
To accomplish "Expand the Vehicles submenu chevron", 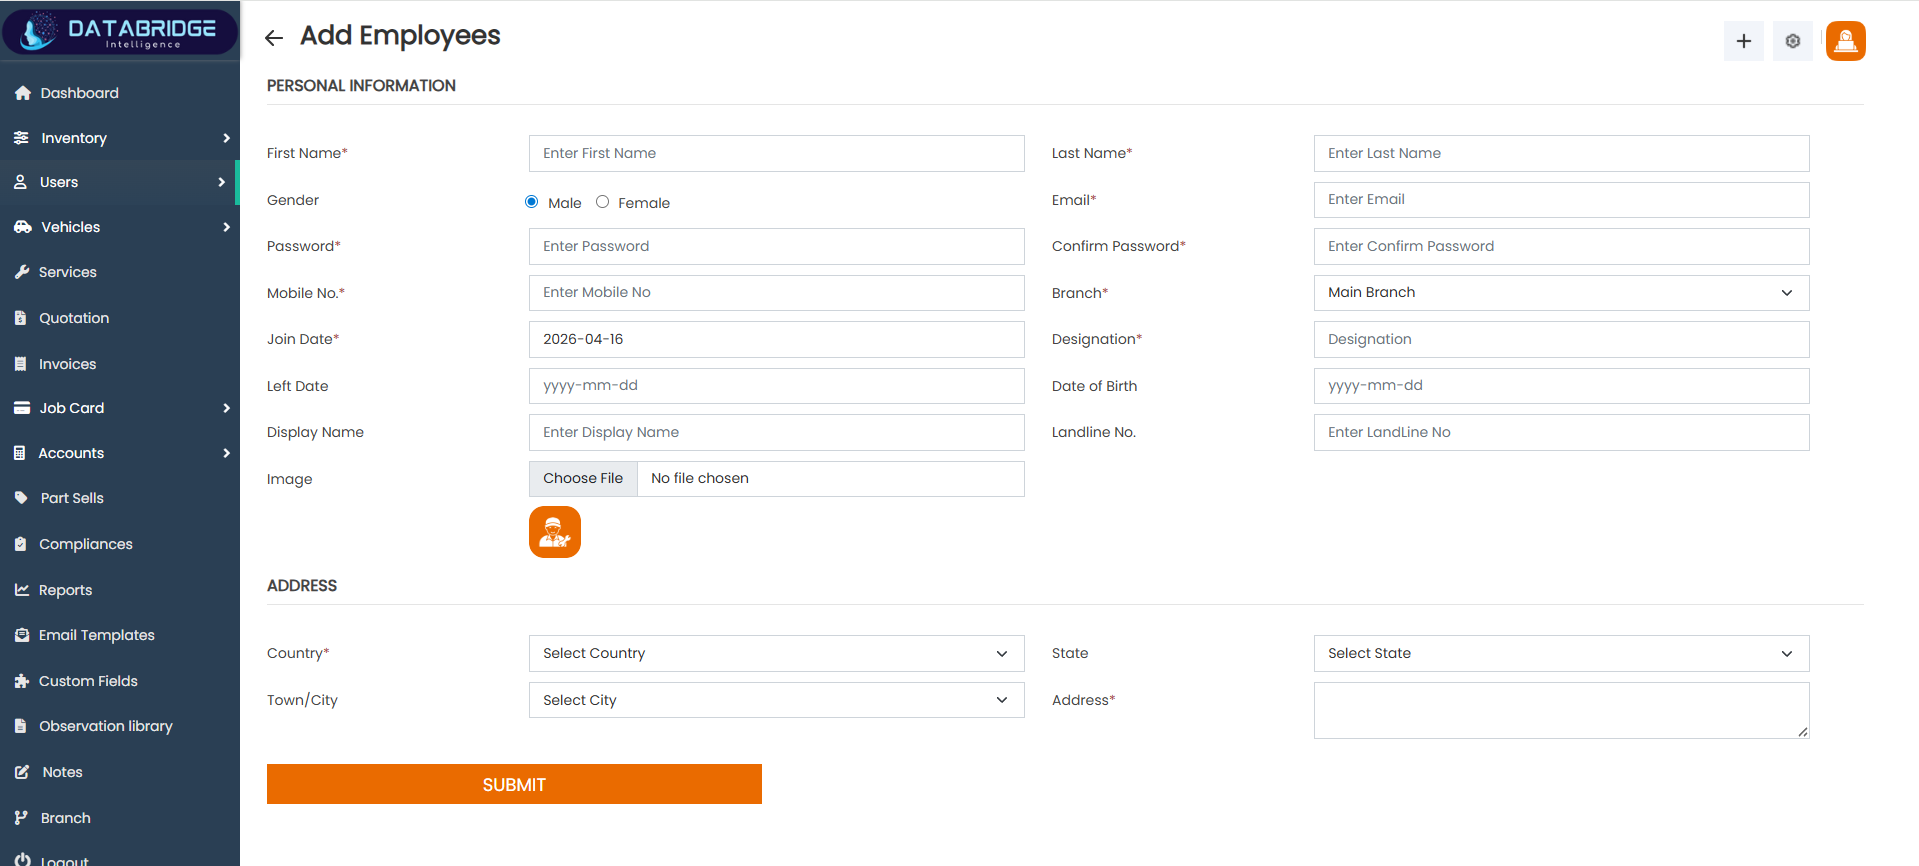I will [x=226, y=227].
